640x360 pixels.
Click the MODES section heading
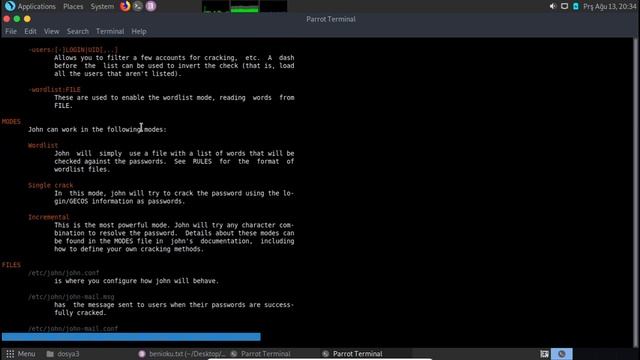tap(11, 122)
